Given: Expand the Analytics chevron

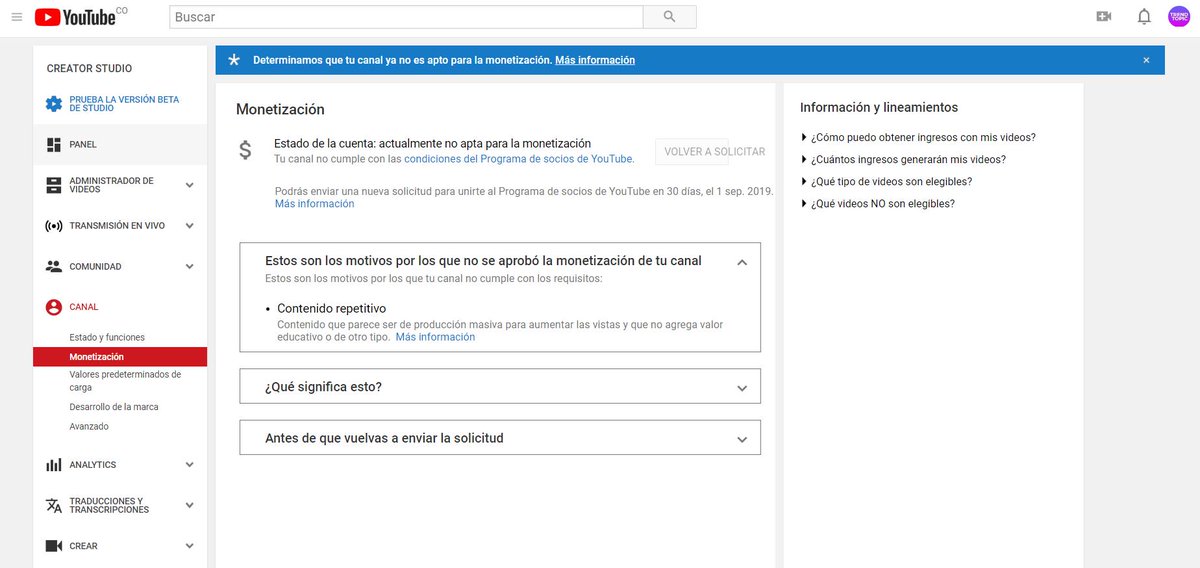Looking at the screenshot, I should pos(189,465).
